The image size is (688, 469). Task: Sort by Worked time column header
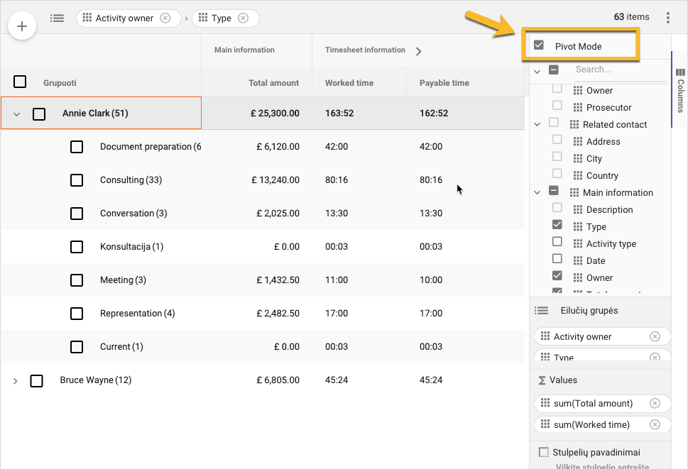[x=349, y=83]
